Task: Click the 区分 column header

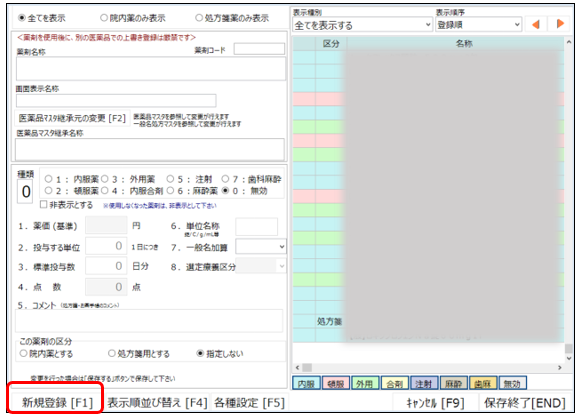Action: pyautogui.click(x=331, y=44)
